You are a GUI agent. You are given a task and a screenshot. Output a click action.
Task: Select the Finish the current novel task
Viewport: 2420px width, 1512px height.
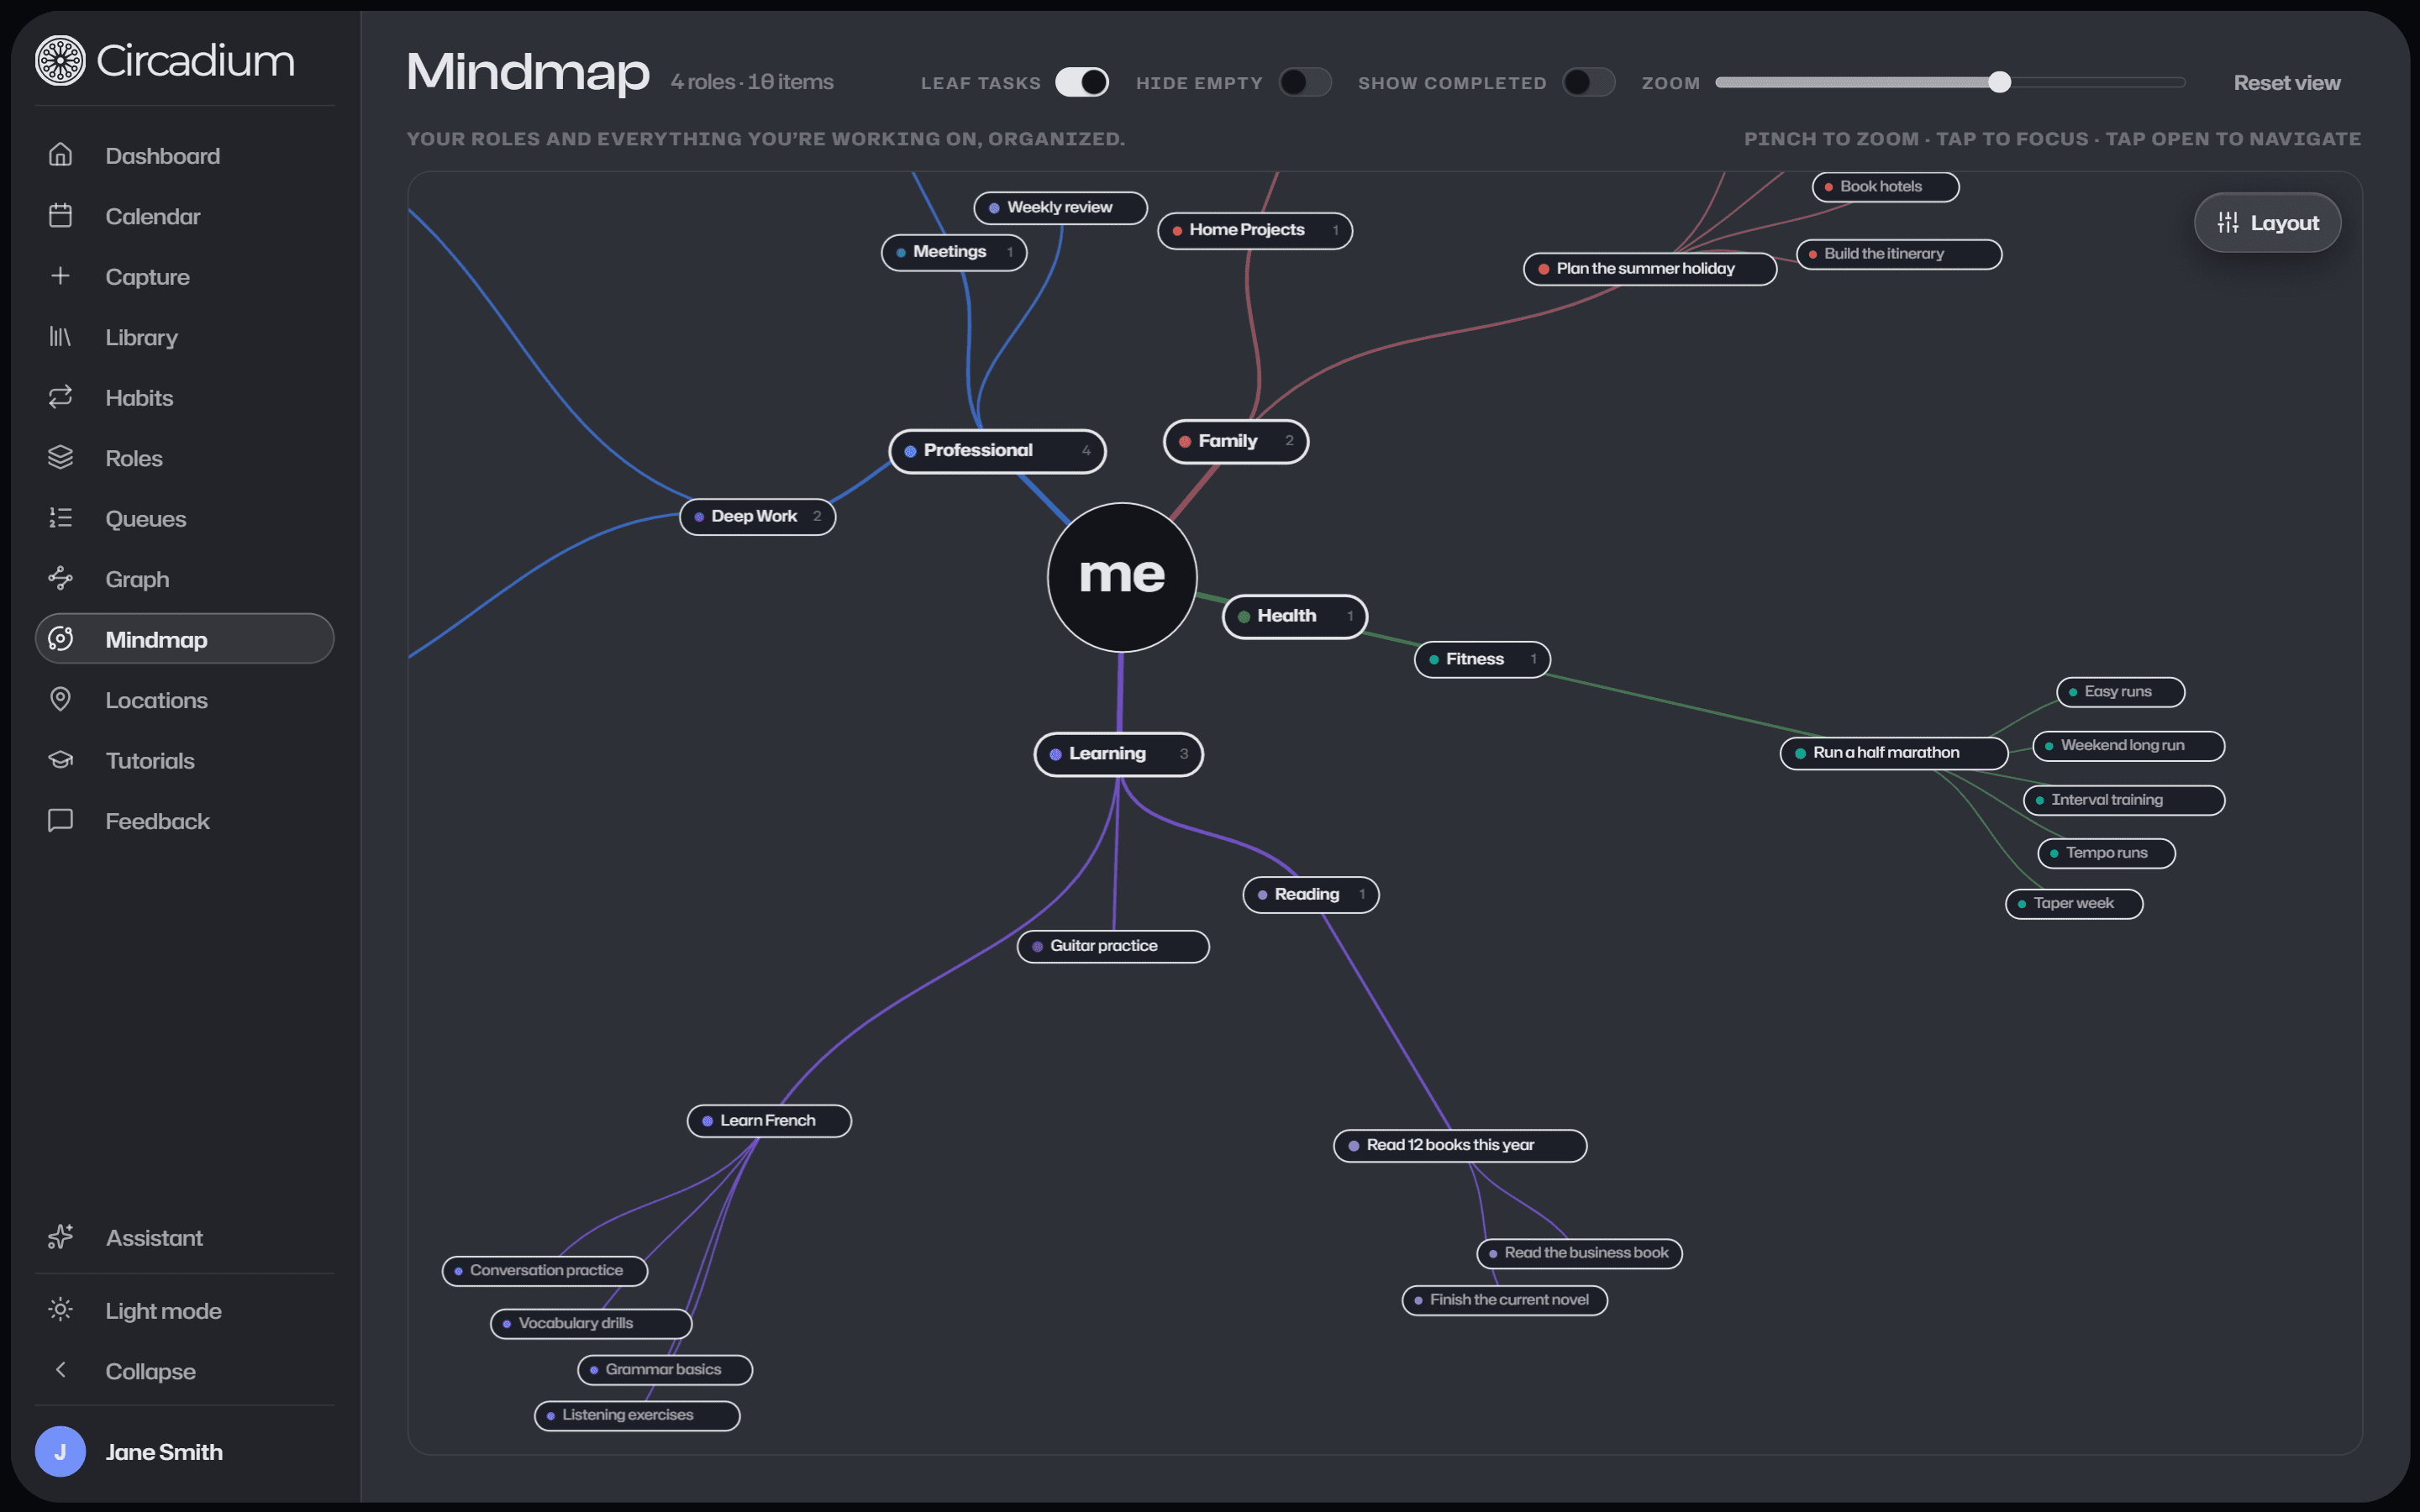(x=1504, y=1300)
